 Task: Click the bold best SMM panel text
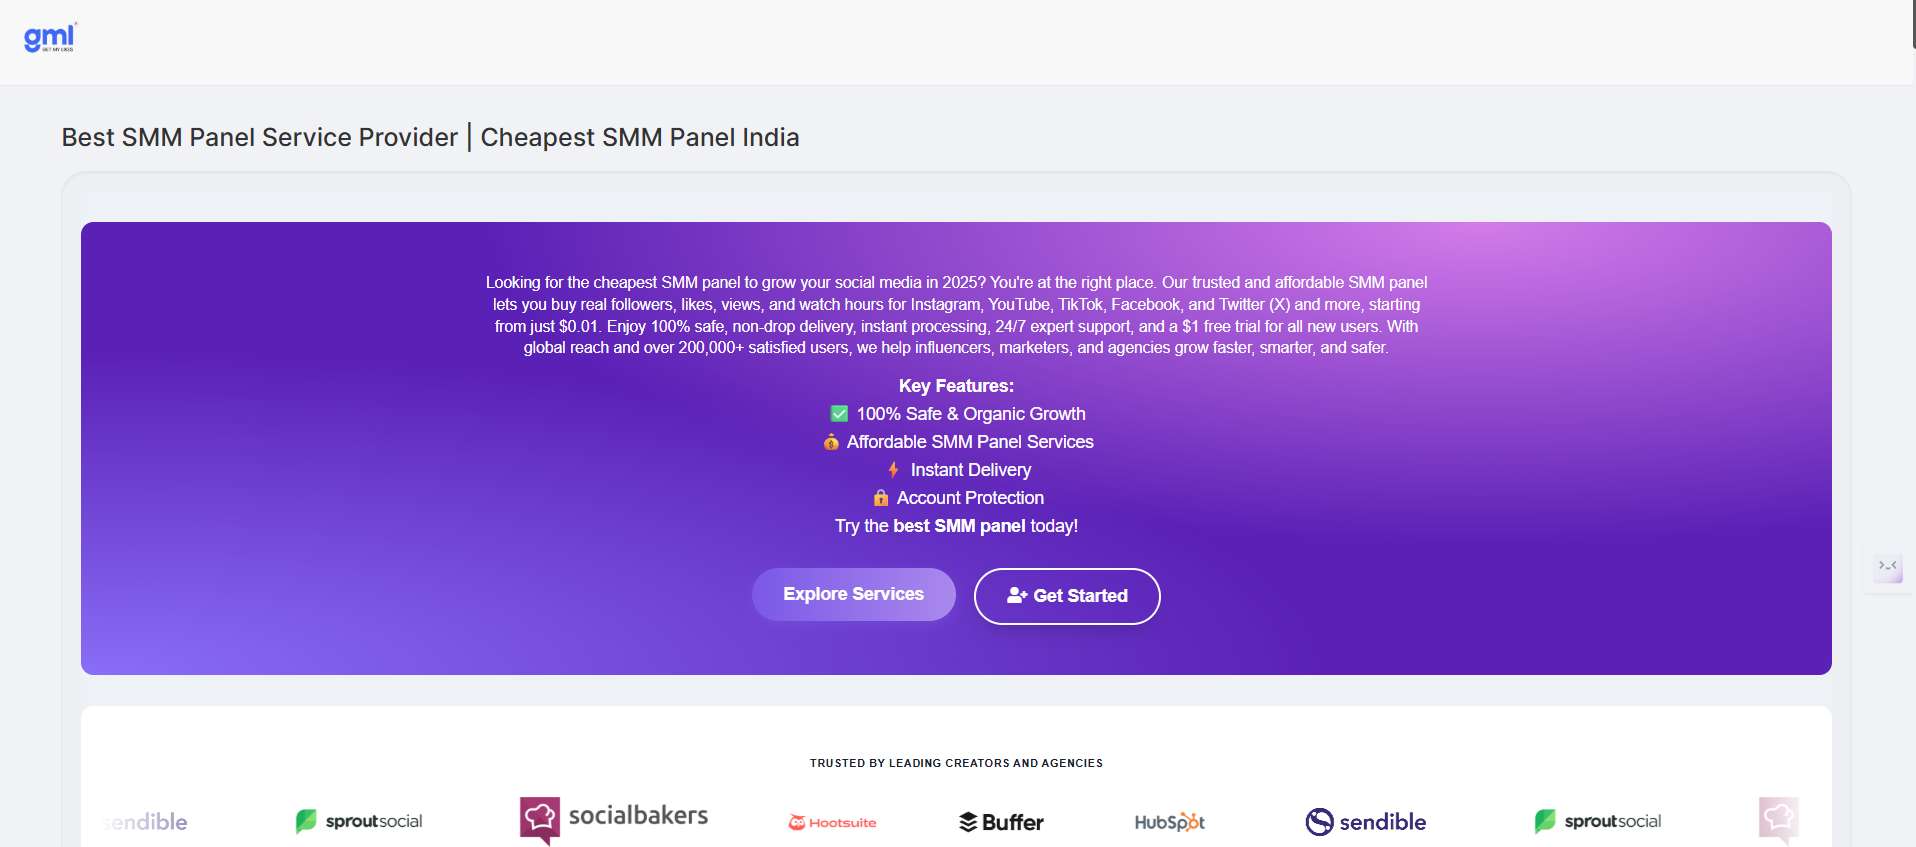pyautogui.click(x=958, y=525)
